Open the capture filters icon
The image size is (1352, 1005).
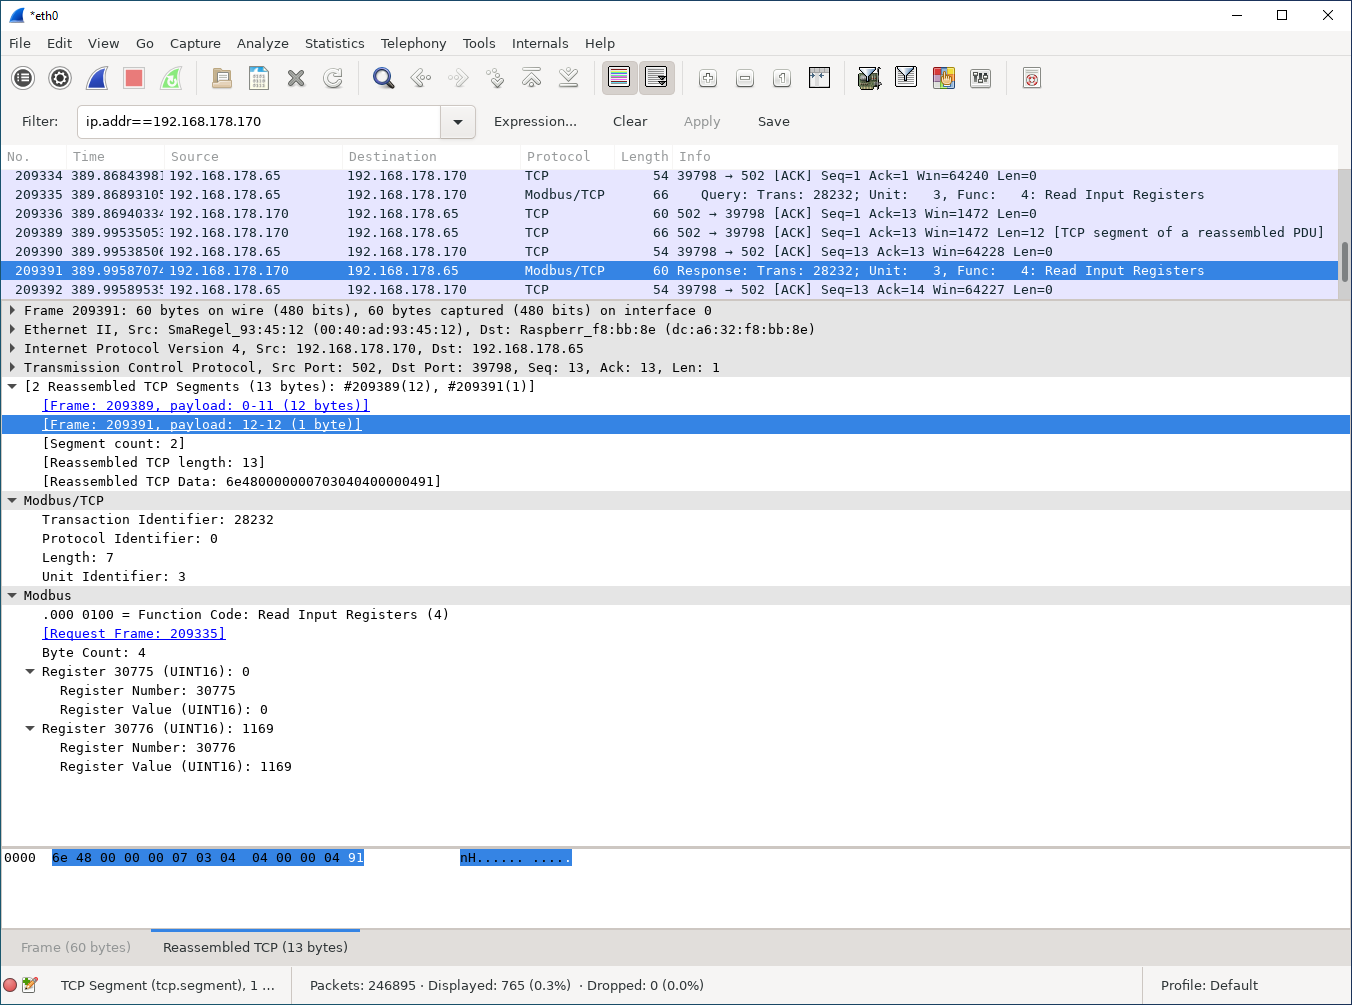869,78
